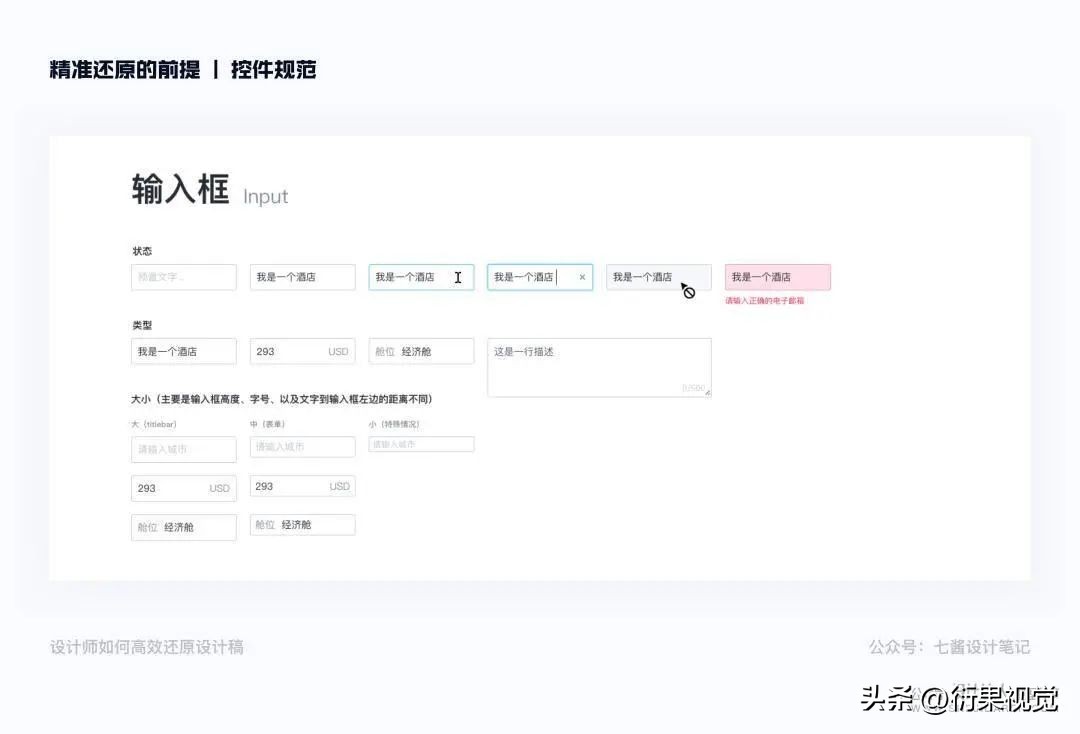Click the 预置文字 placeholder input
Viewport: 1080px width, 734px height.
(183, 277)
